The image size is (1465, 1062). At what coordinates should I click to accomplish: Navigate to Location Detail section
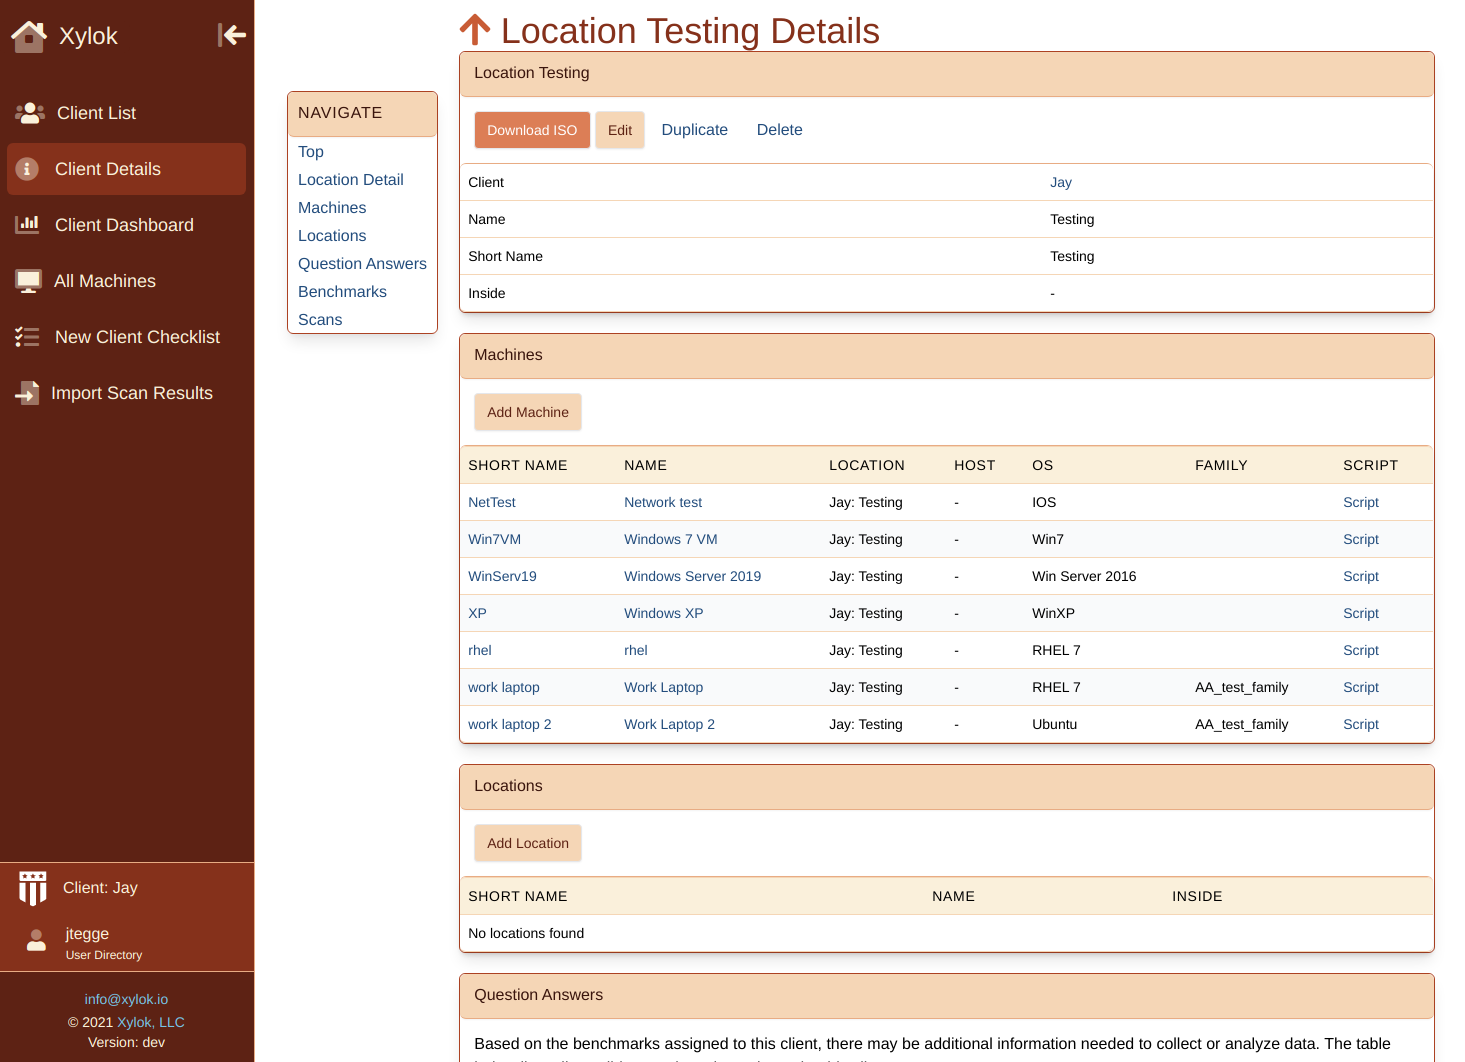click(351, 180)
